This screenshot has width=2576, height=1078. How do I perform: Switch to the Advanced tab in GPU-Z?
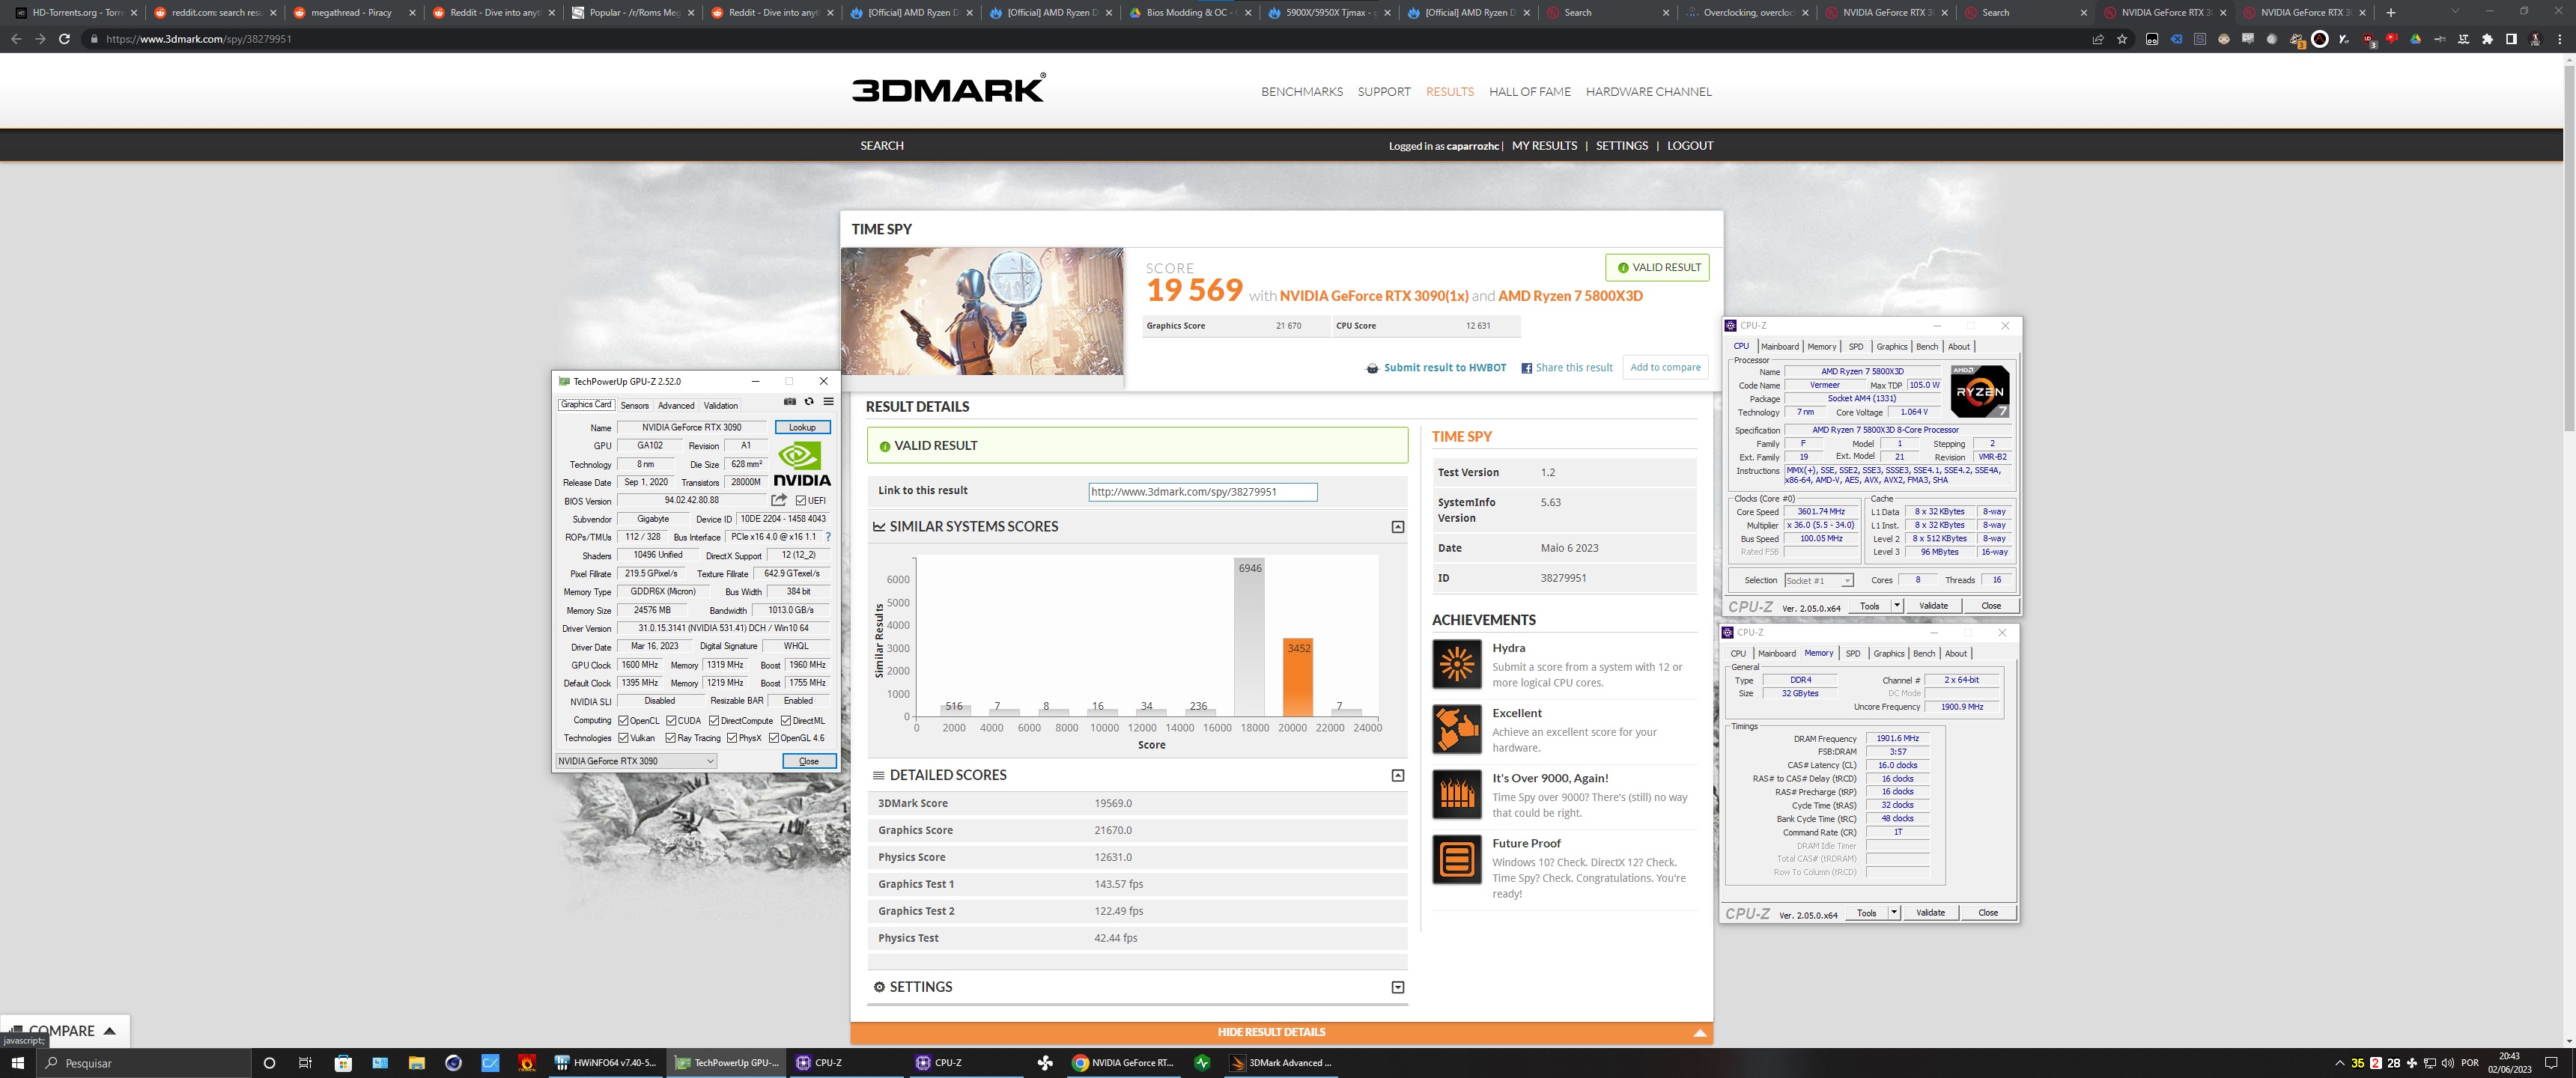[676, 406]
